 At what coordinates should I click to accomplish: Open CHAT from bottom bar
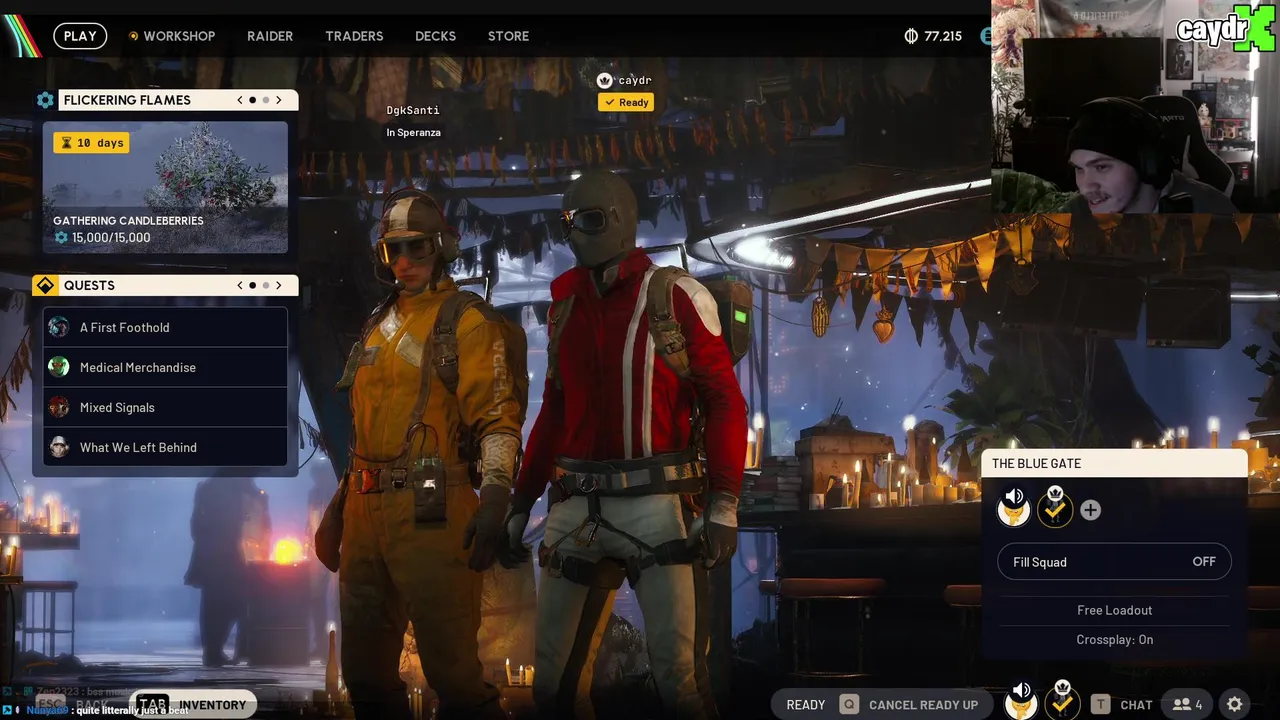(x=1136, y=705)
